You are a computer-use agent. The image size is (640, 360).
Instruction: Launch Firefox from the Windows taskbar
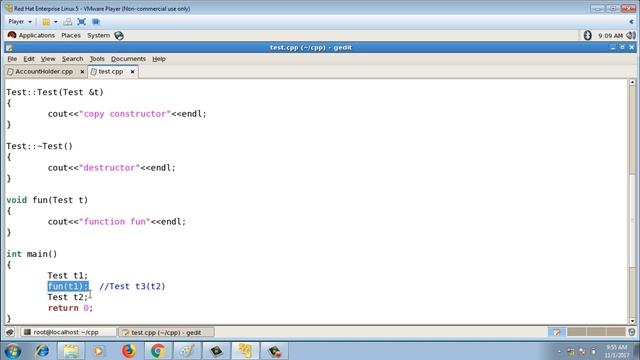pyautogui.click(x=129, y=351)
